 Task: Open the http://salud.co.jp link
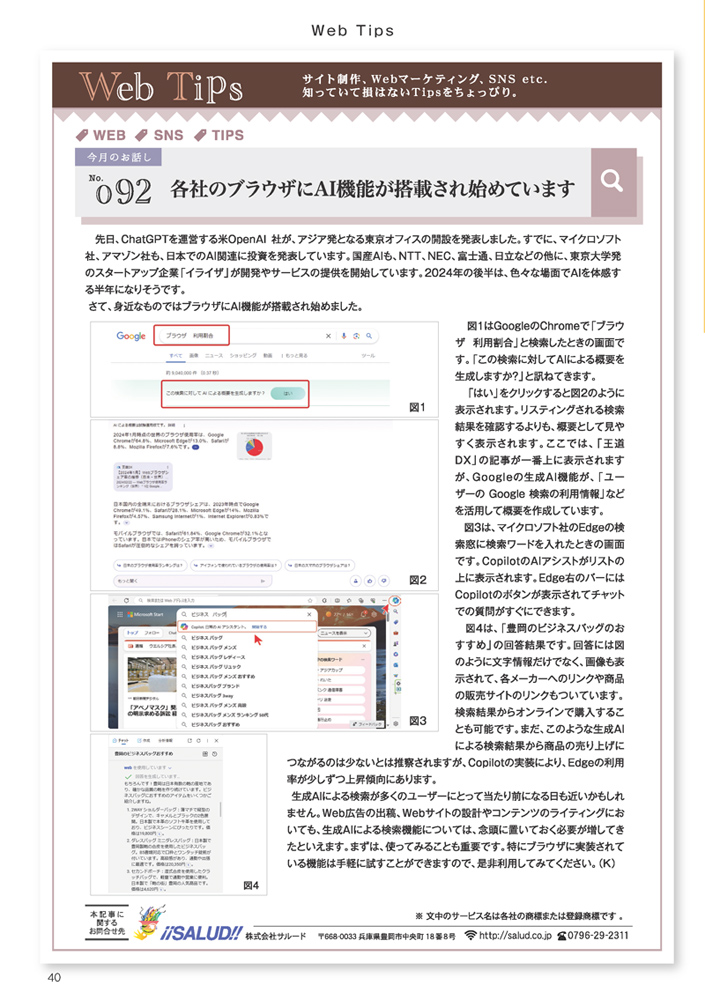515,936
